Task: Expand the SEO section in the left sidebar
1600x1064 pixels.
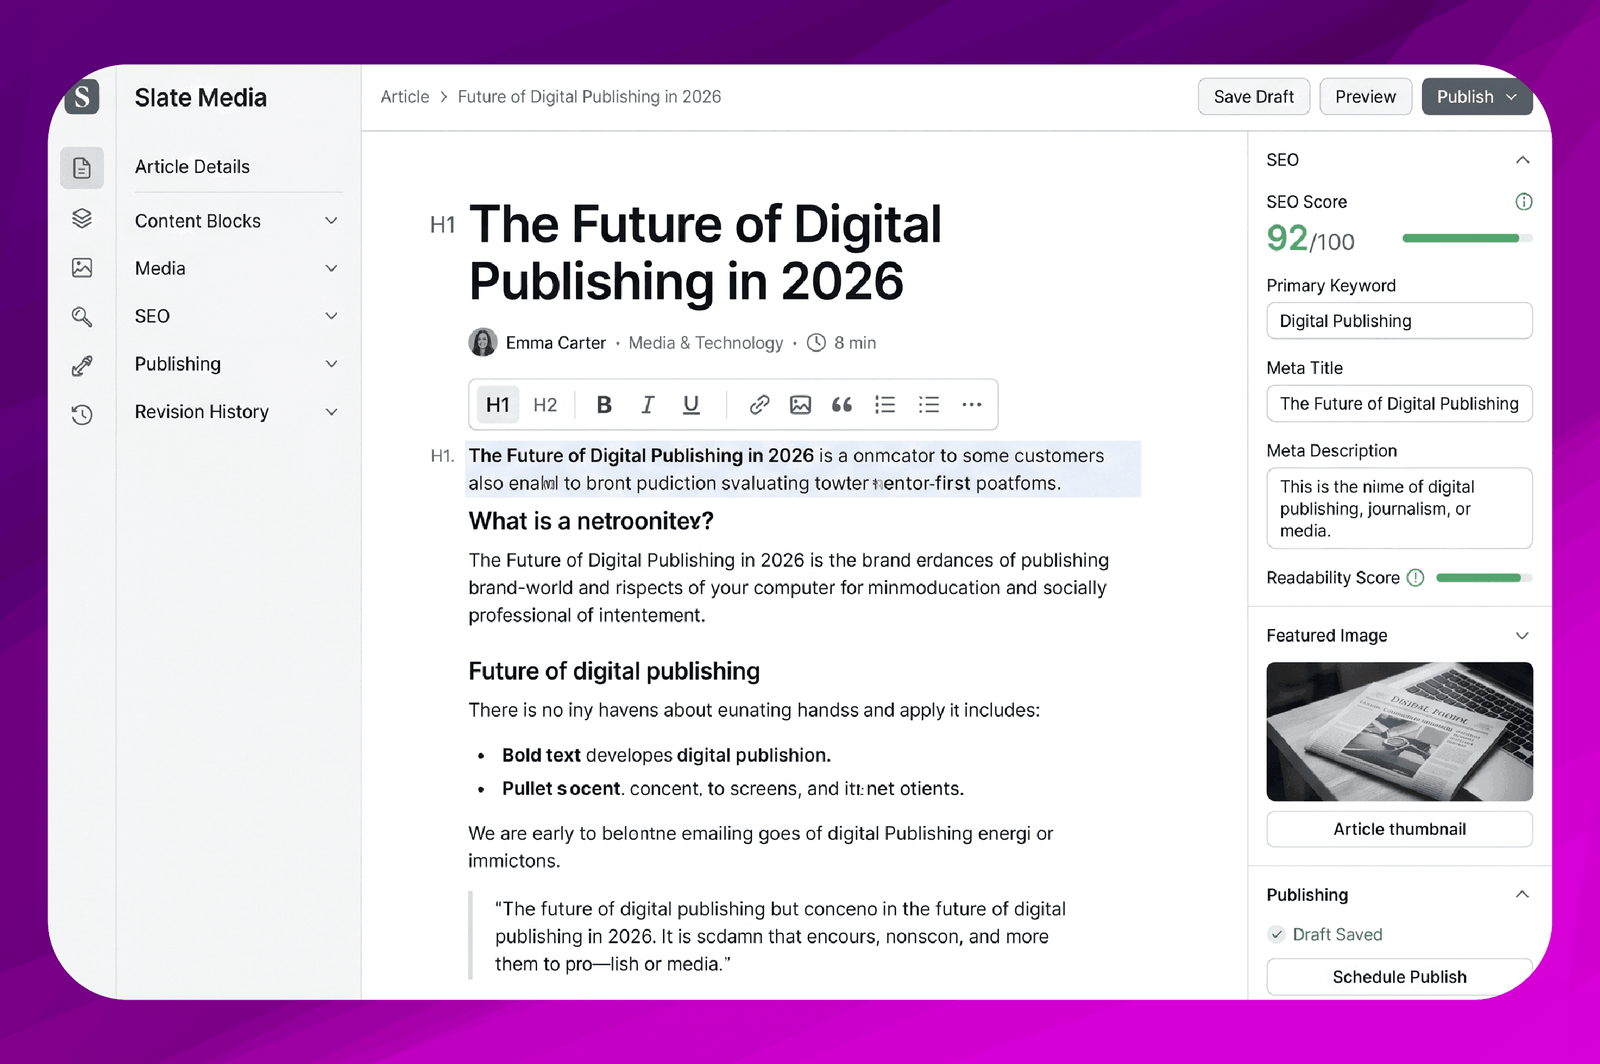Action: click(238, 316)
